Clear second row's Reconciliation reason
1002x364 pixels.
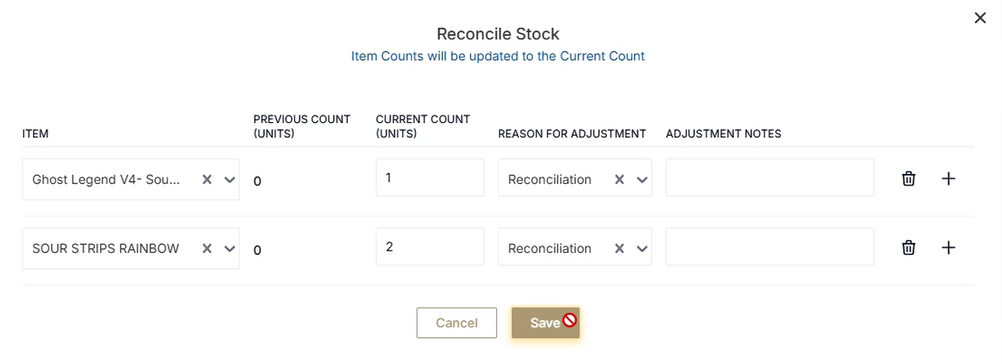[619, 248]
